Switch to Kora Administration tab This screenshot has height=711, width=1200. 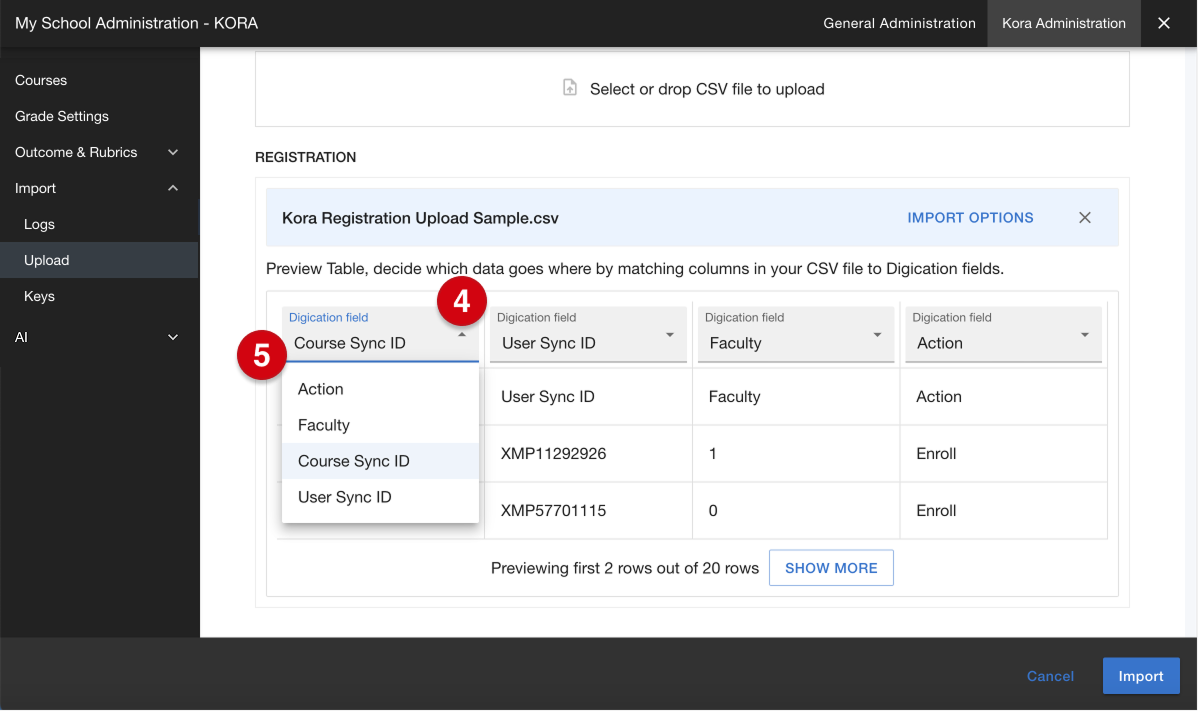pos(1064,23)
